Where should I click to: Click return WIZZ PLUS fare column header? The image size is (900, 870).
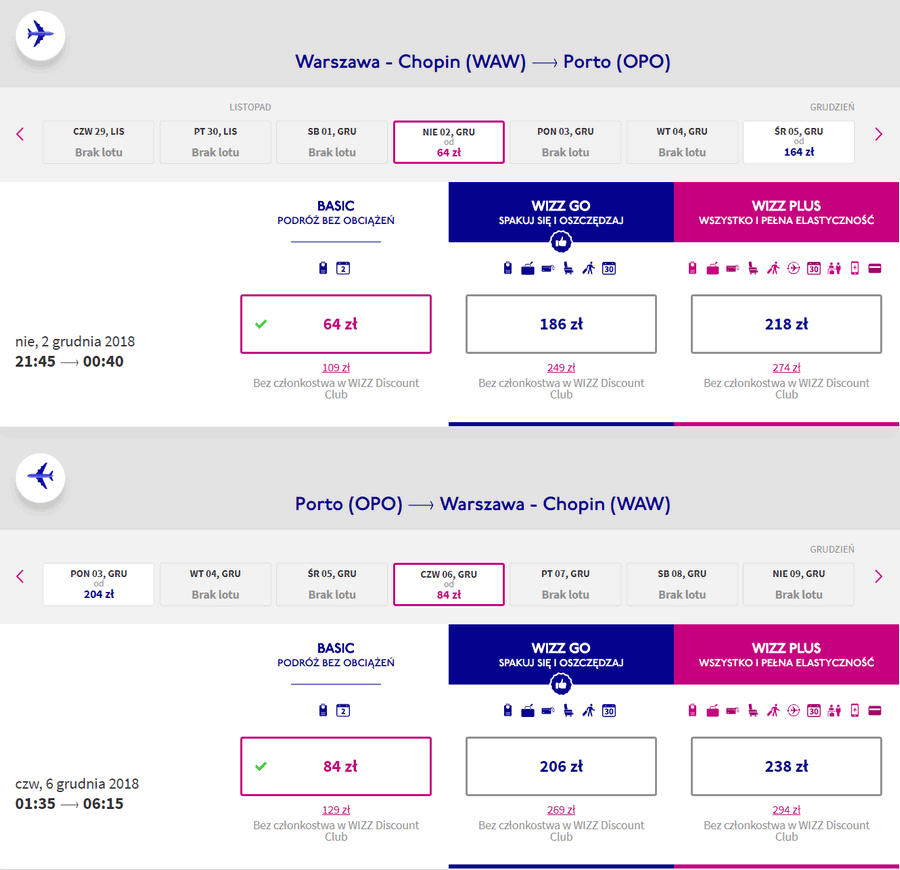coord(786,655)
